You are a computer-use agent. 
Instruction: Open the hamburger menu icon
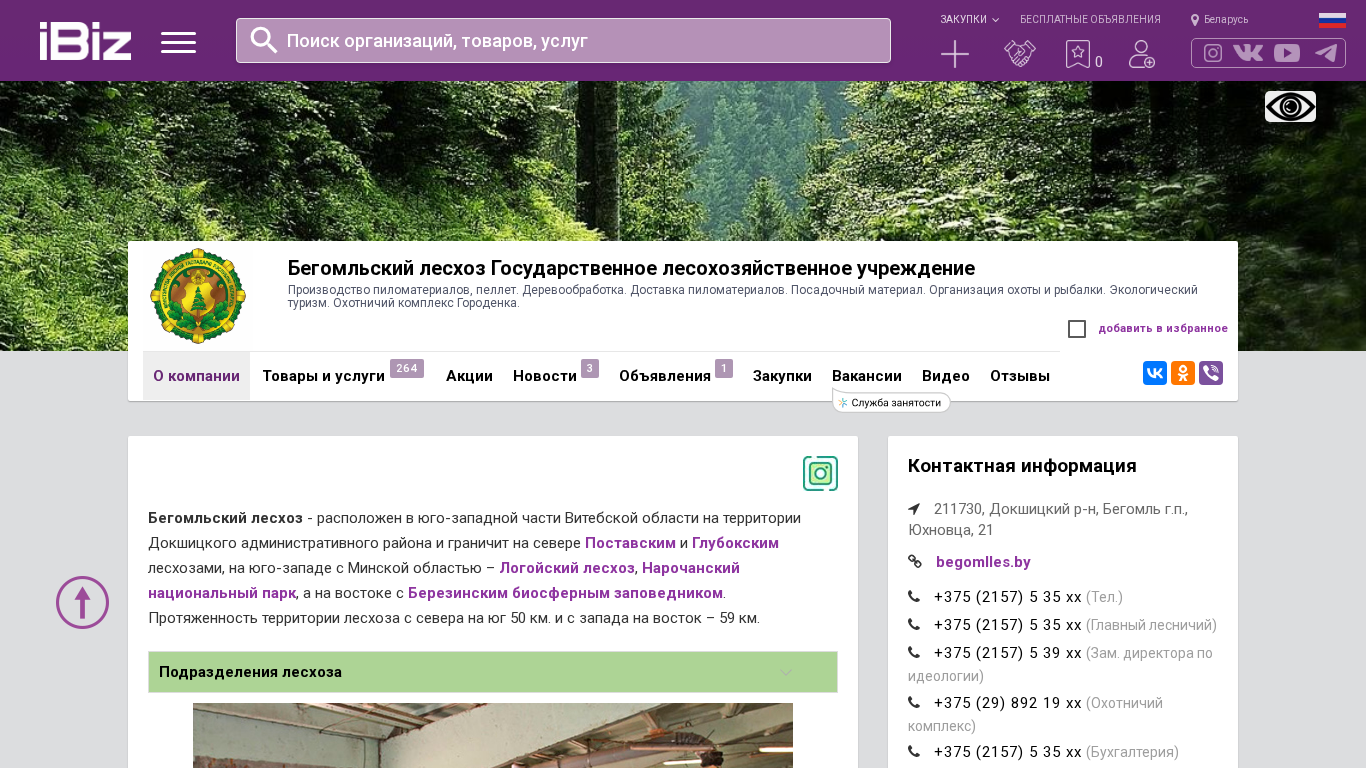click(x=178, y=42)
